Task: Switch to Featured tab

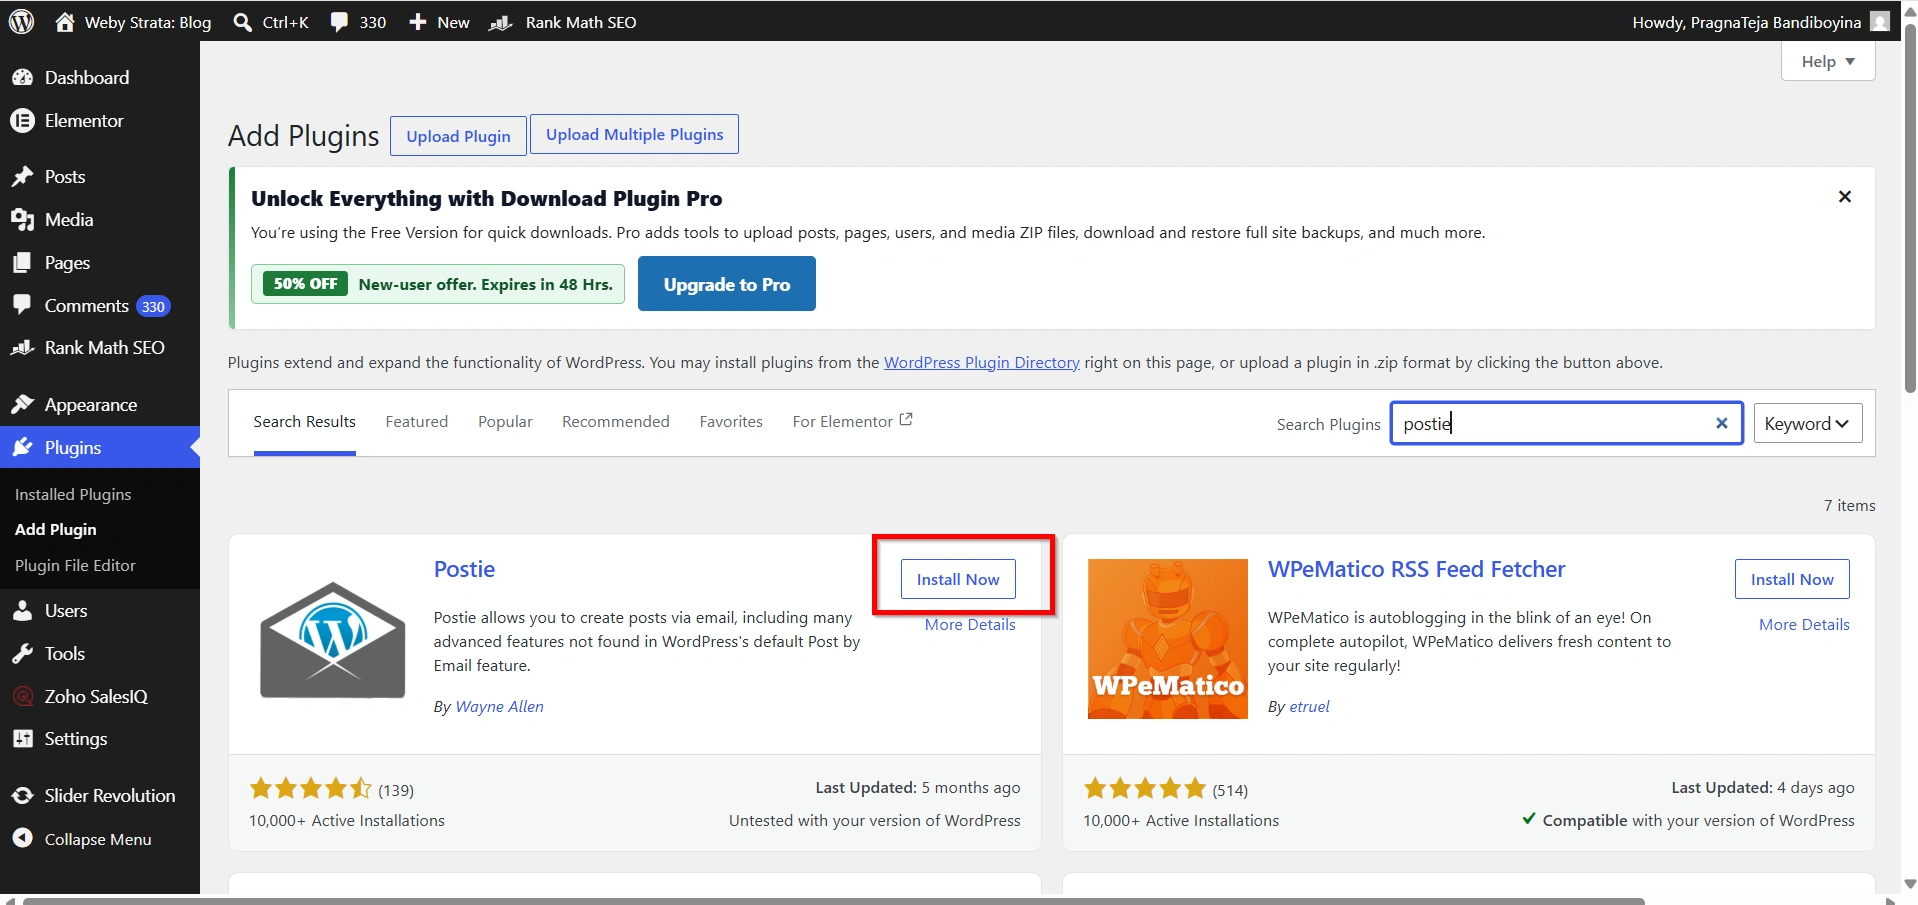Action: (x=417, y=422)
